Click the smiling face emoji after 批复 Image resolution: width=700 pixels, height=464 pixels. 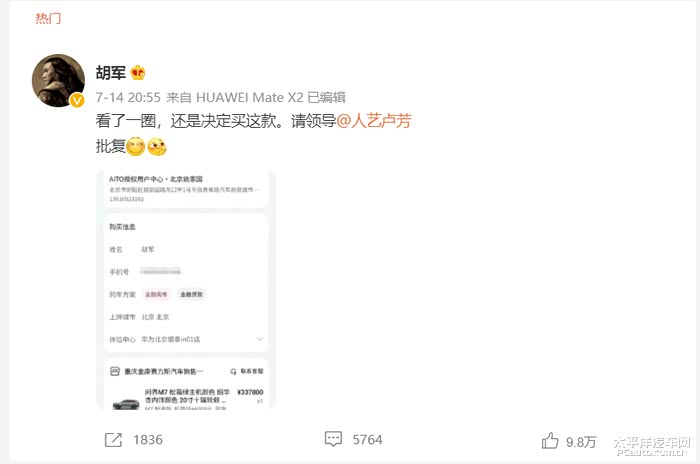[x=135, y=146]
